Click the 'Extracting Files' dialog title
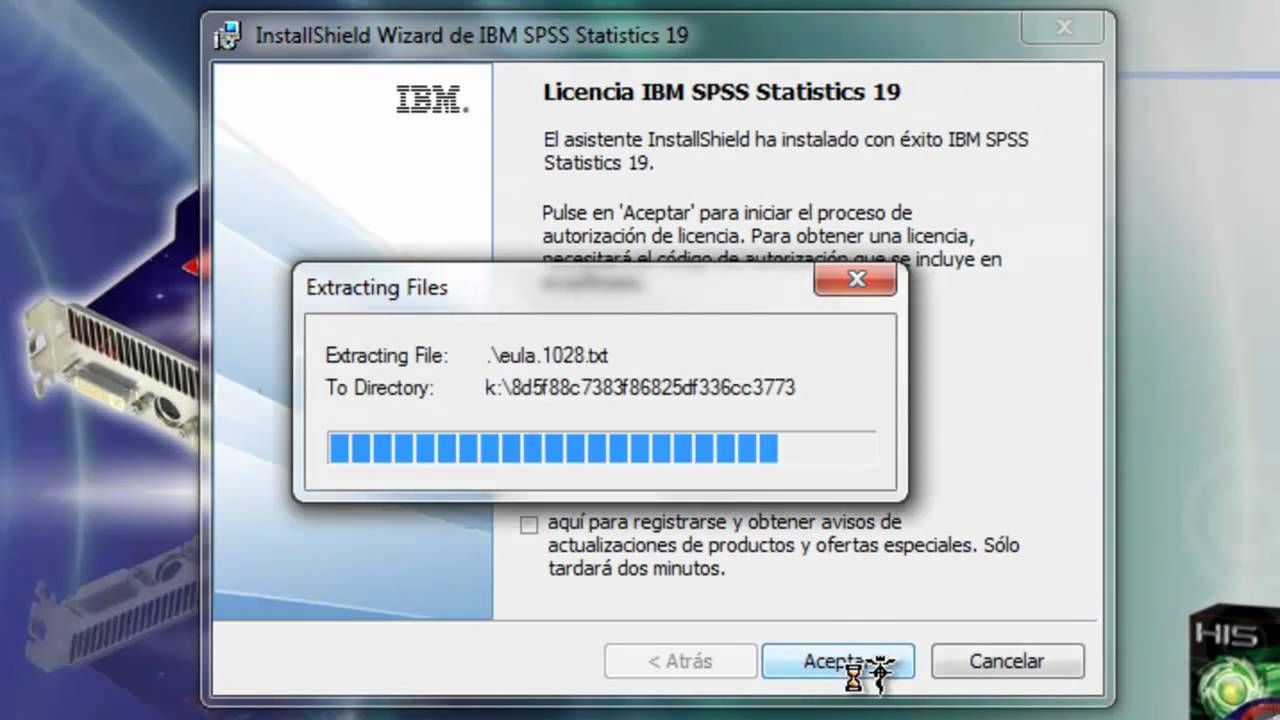Viewport: 1280px width, 720px height. coord(377,287)
